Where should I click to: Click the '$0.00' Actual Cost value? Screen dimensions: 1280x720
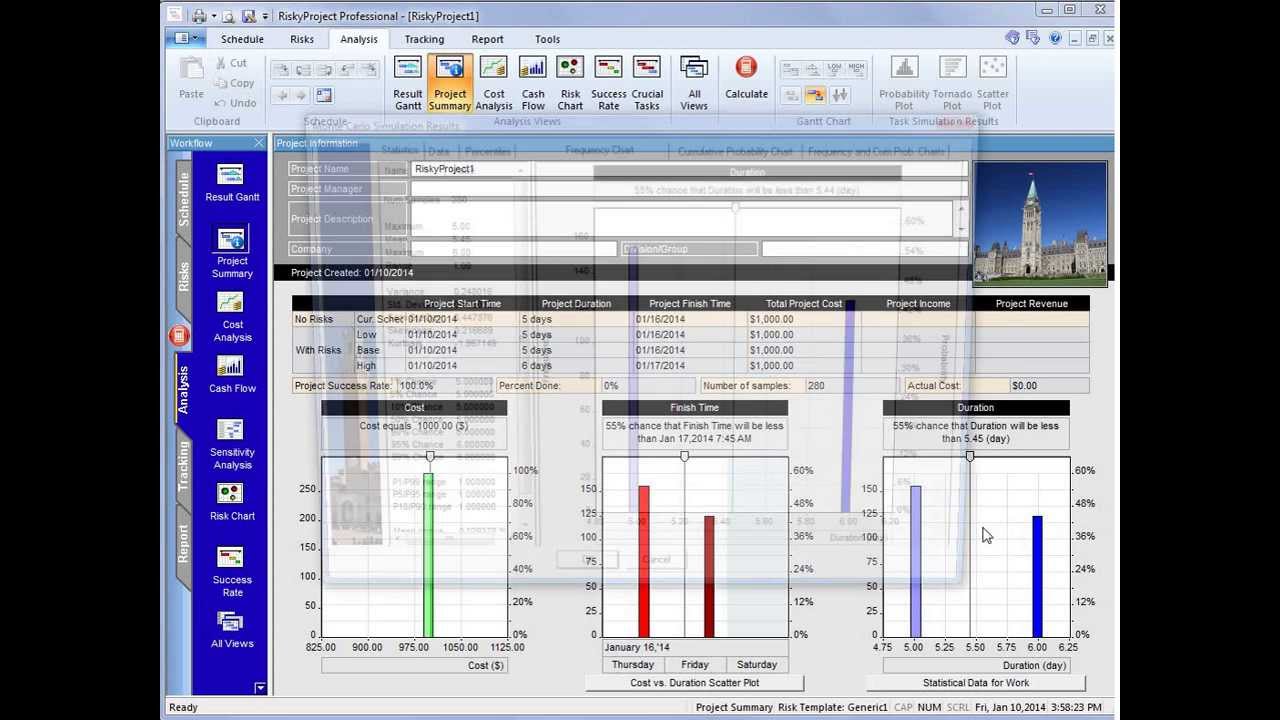[x=1024, y=385]
